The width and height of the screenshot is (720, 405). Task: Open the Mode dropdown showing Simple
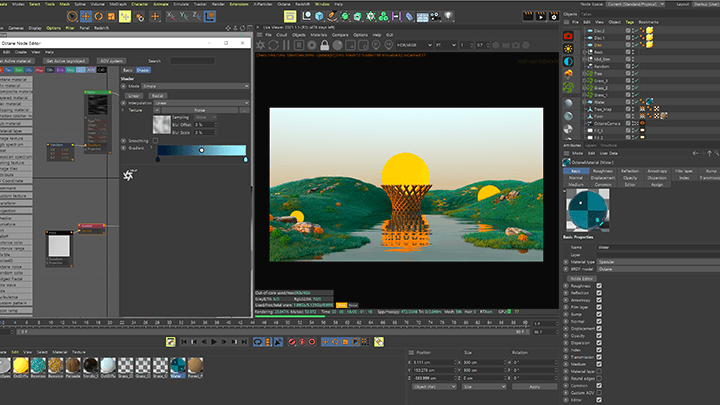click(195, 86)
